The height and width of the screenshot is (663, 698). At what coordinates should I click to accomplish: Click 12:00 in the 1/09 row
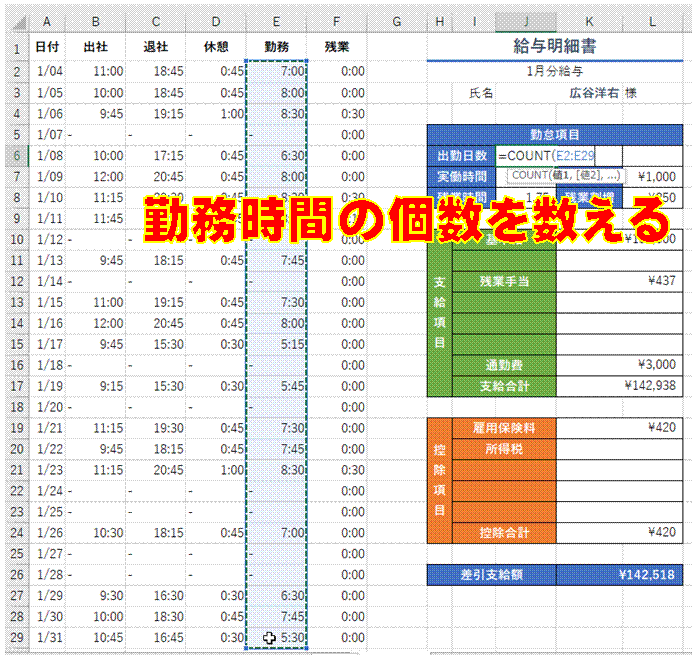coord(96,177)
